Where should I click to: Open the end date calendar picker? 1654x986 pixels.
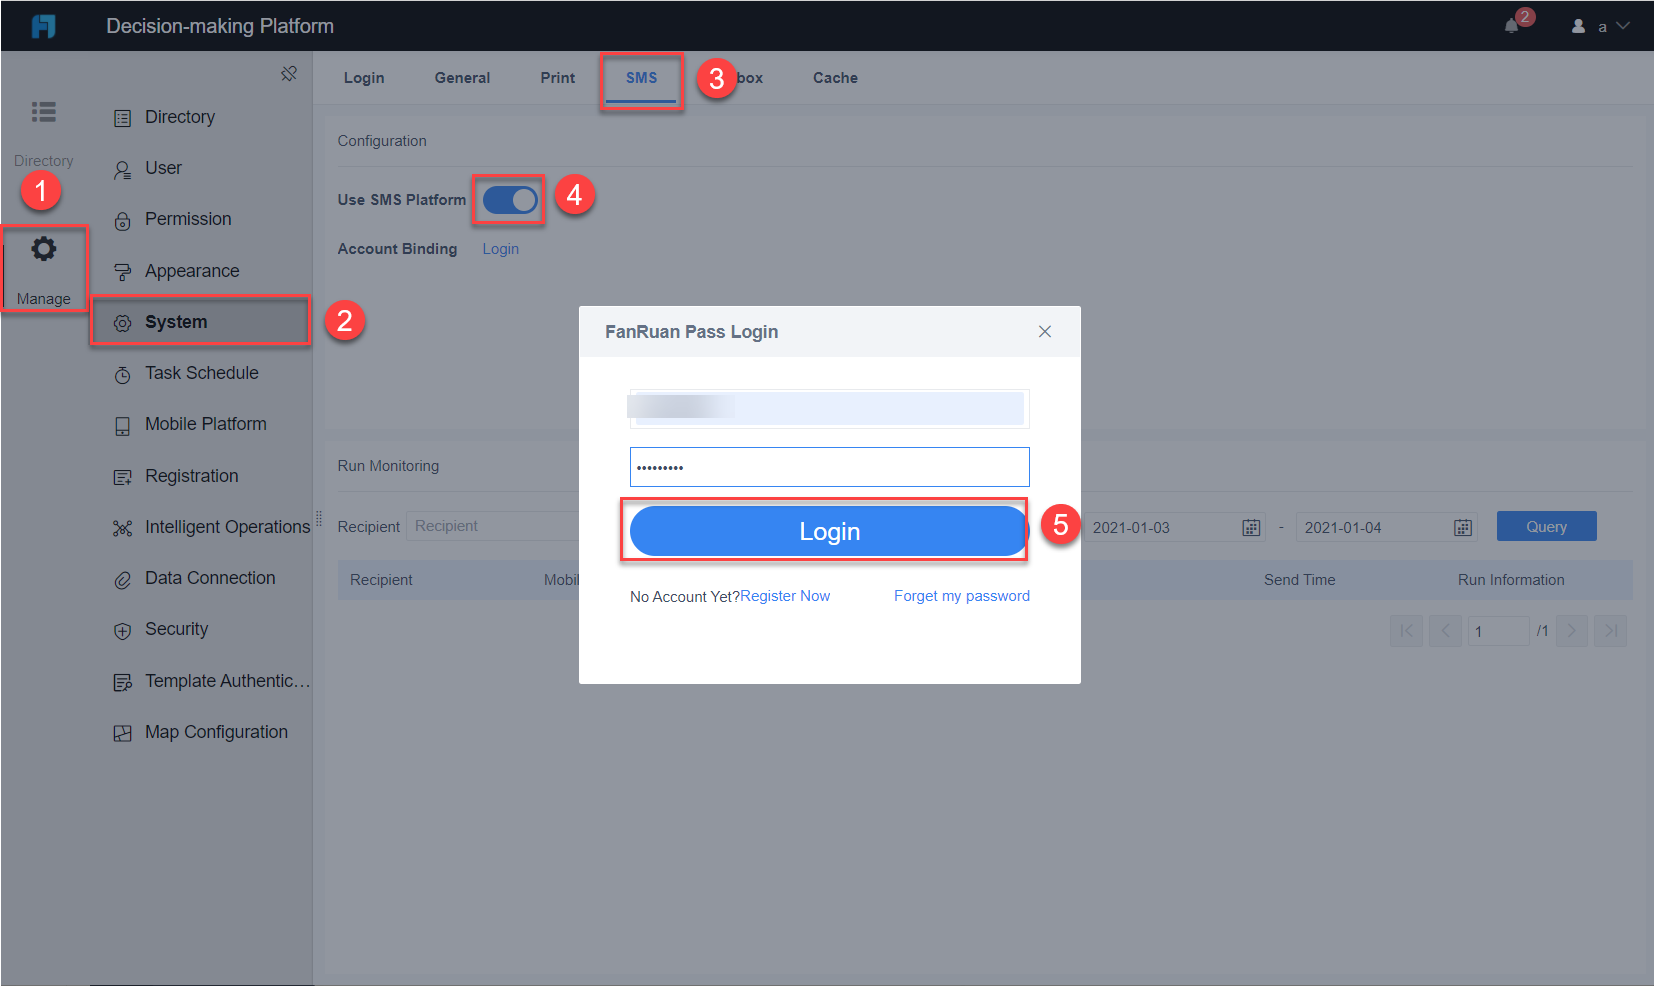(1462, 527)
